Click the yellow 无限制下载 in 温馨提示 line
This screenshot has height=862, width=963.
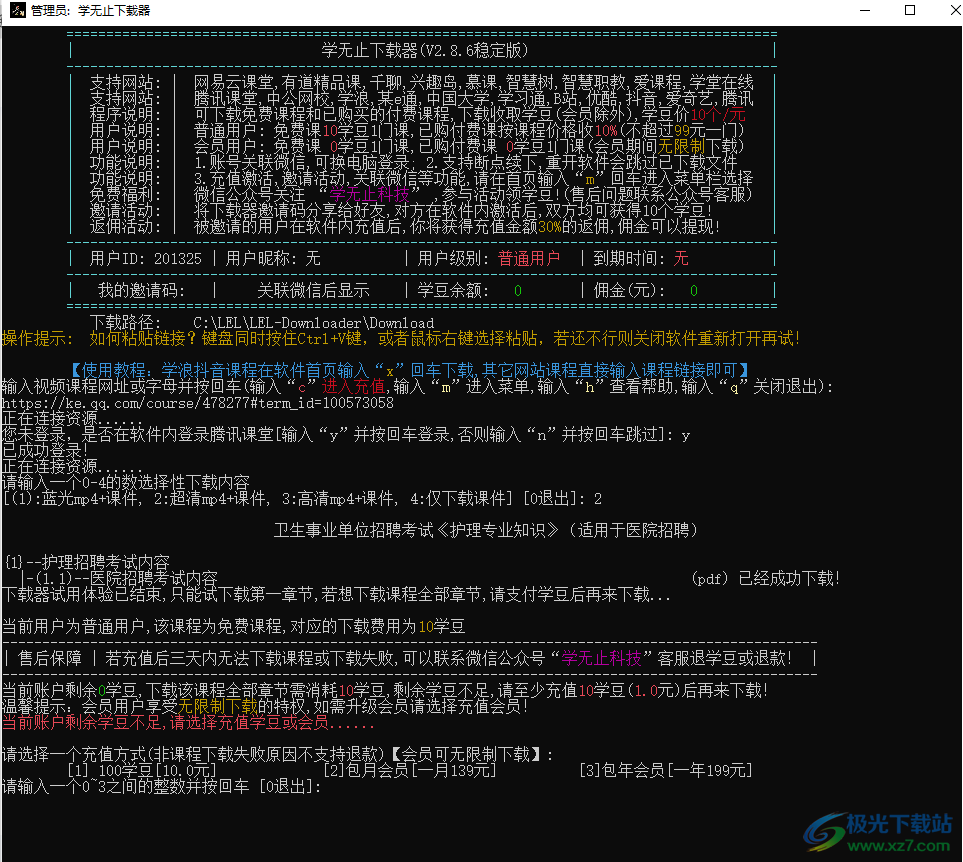tap(217, 706)
